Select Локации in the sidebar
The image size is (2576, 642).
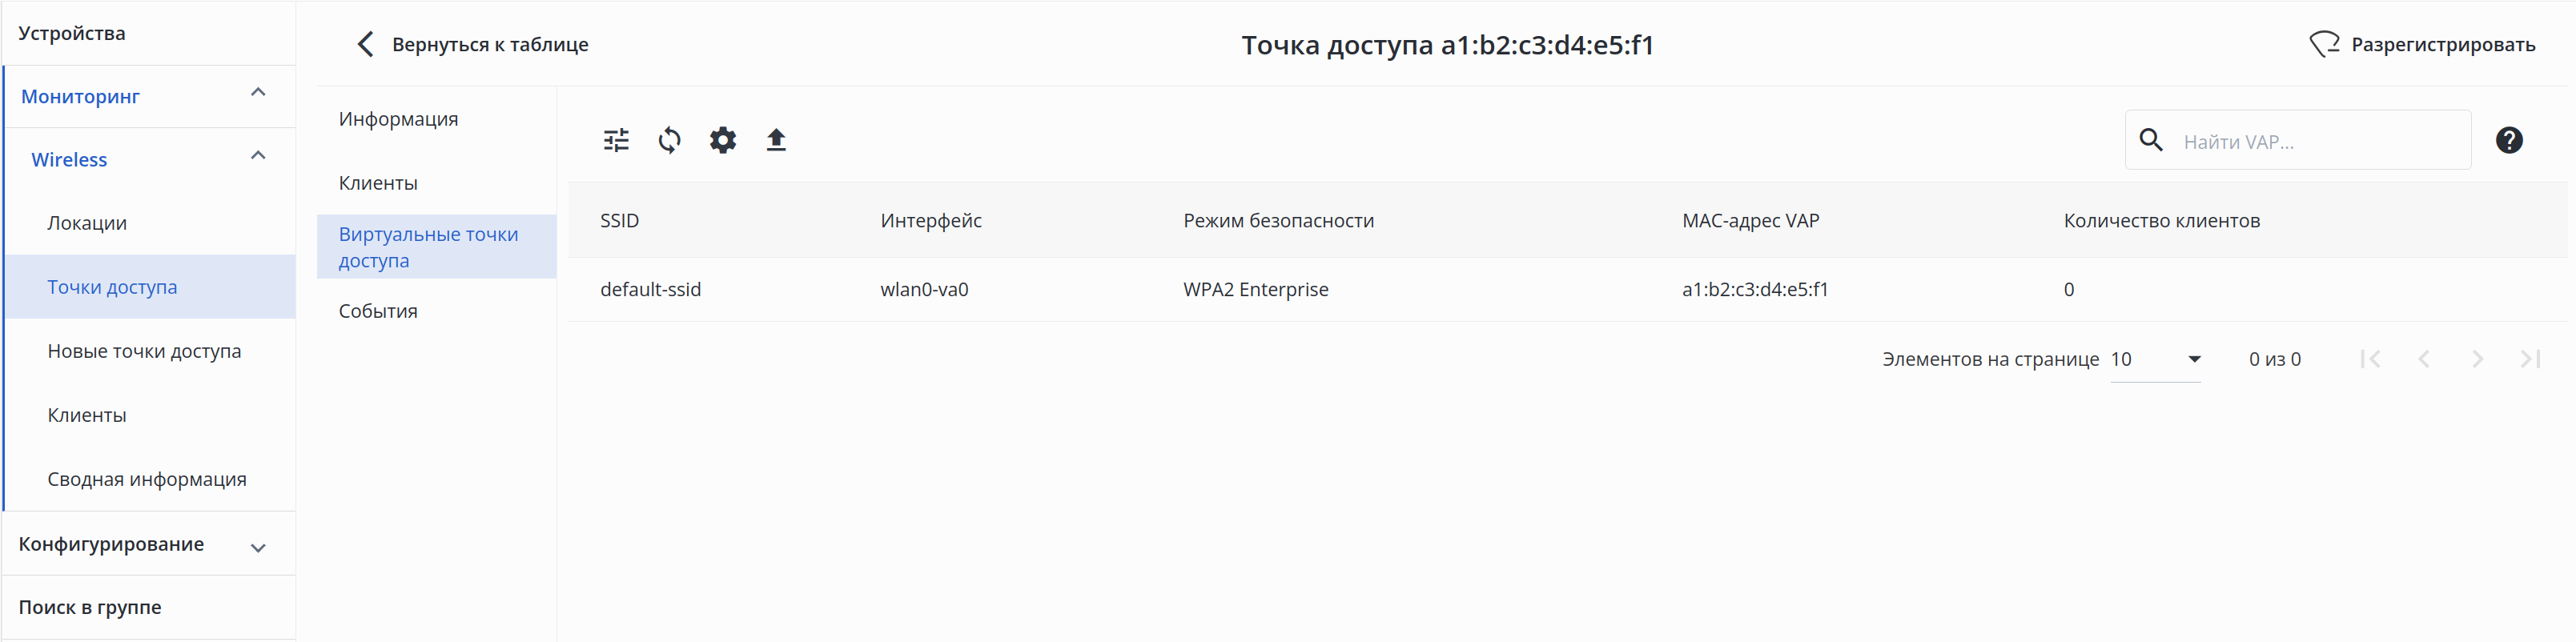coord(87,223)
